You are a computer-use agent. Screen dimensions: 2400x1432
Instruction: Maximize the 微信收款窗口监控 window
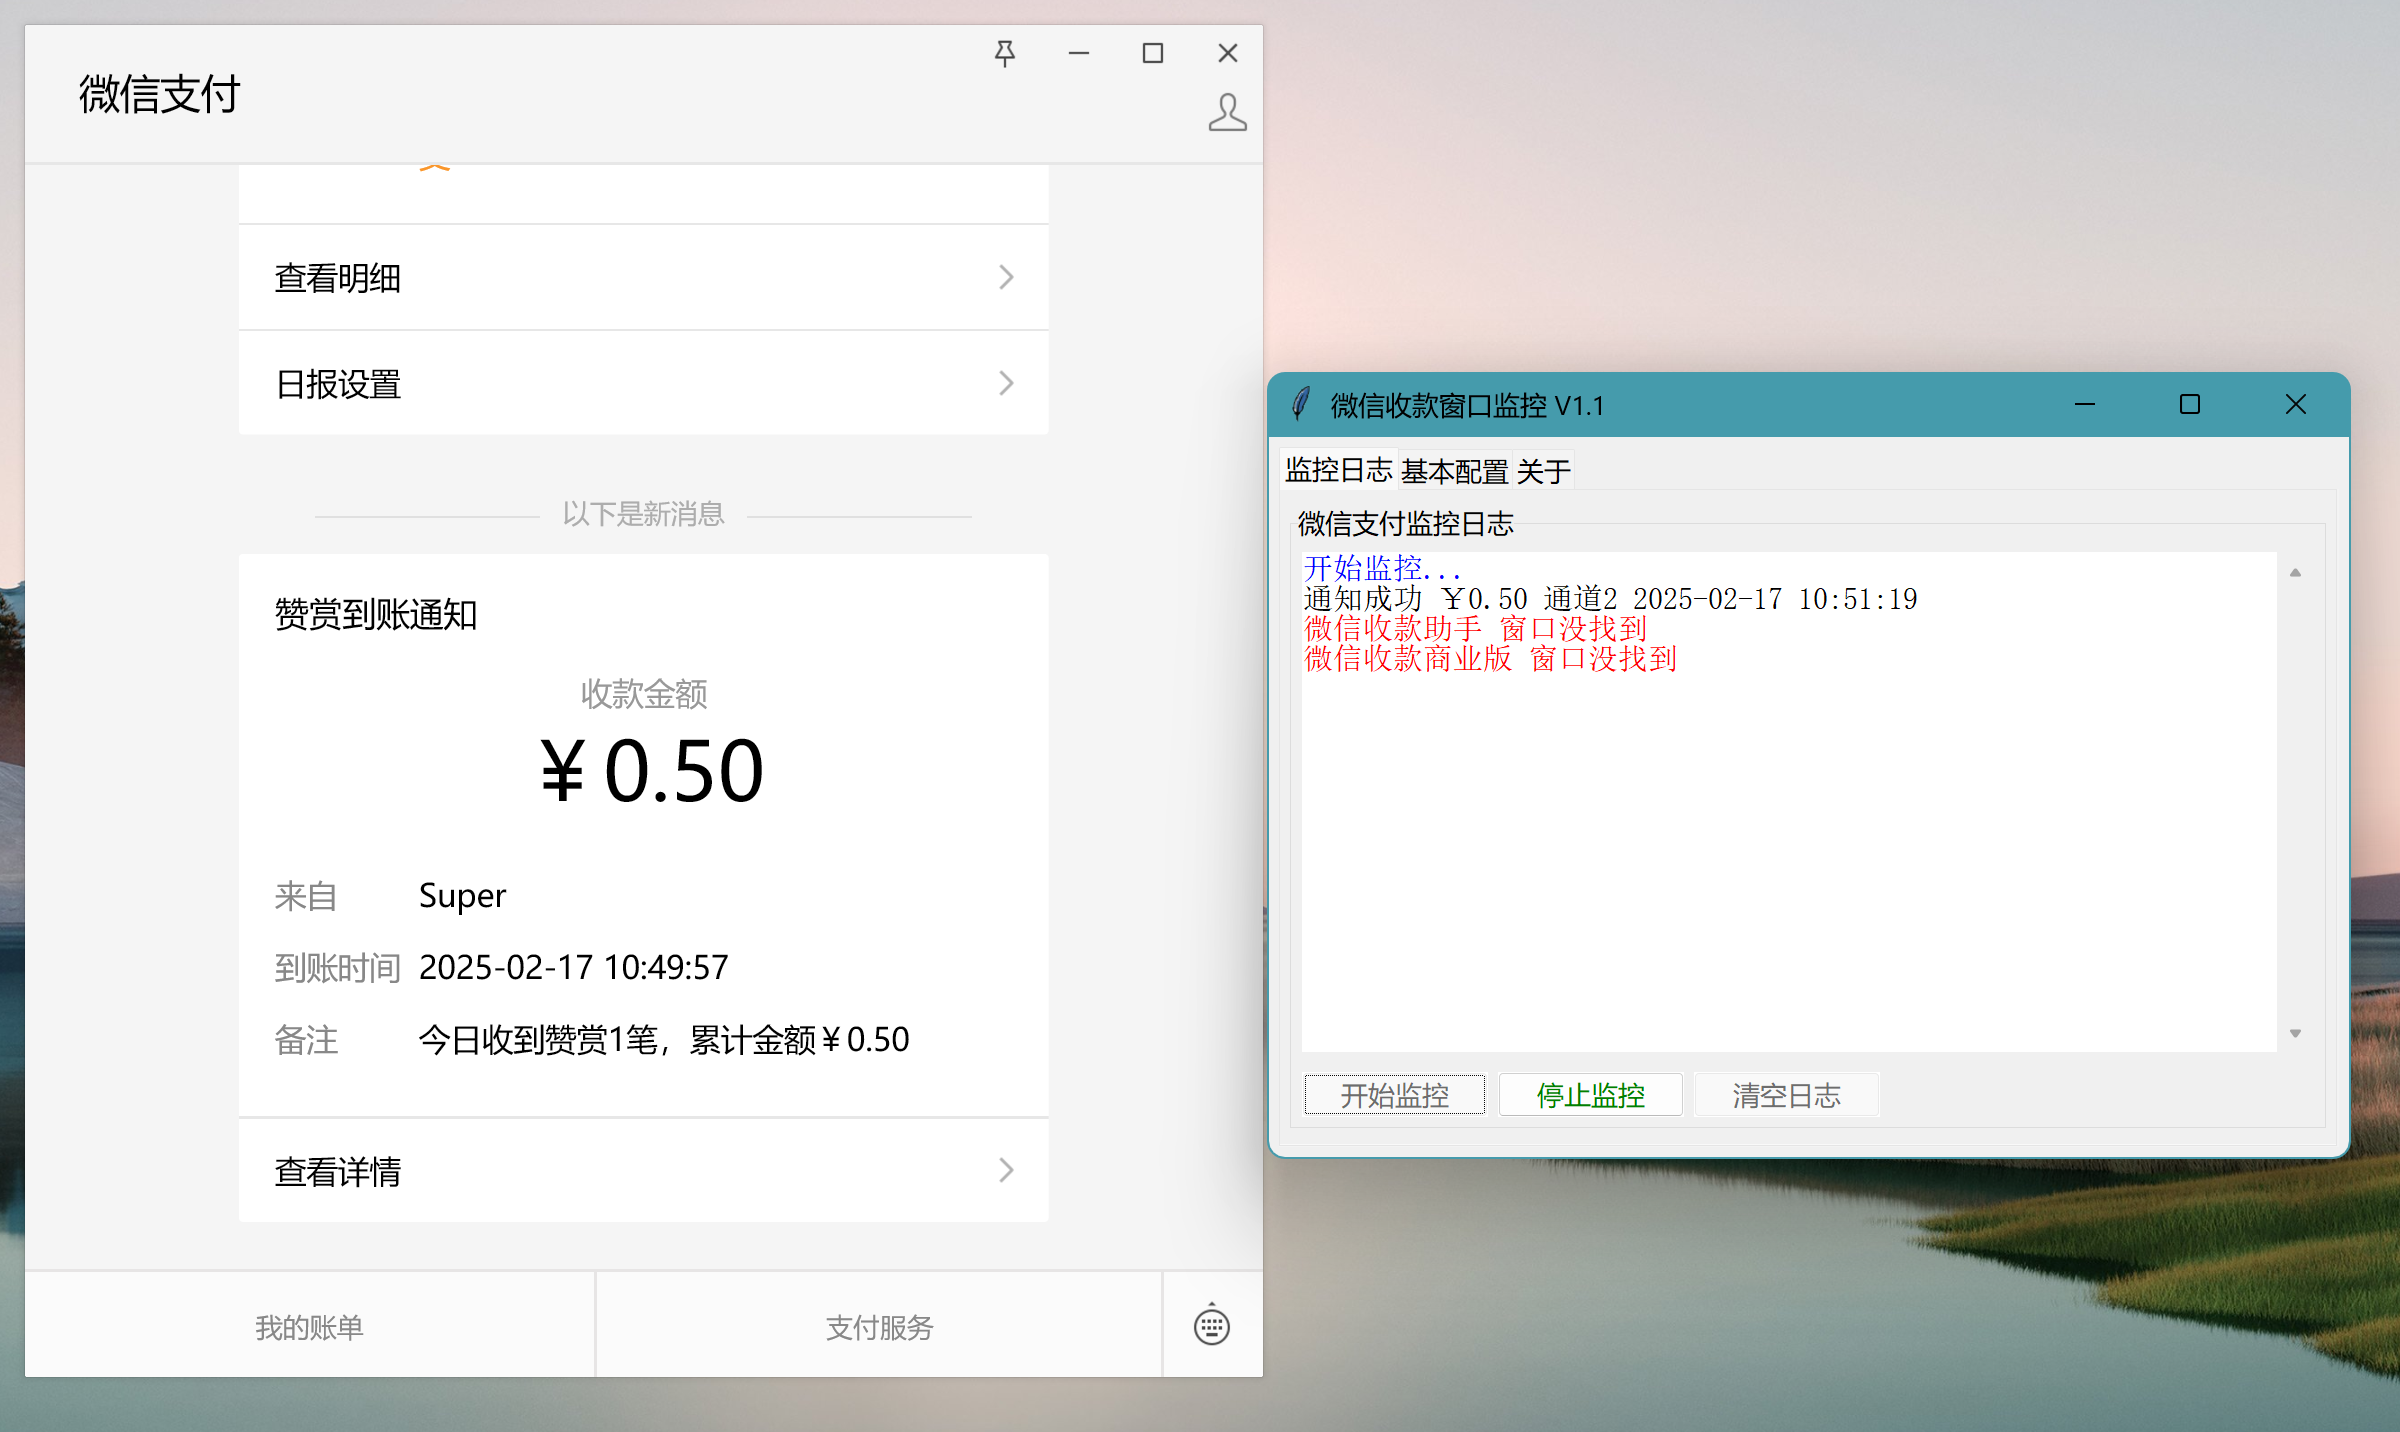point(2190,405)
